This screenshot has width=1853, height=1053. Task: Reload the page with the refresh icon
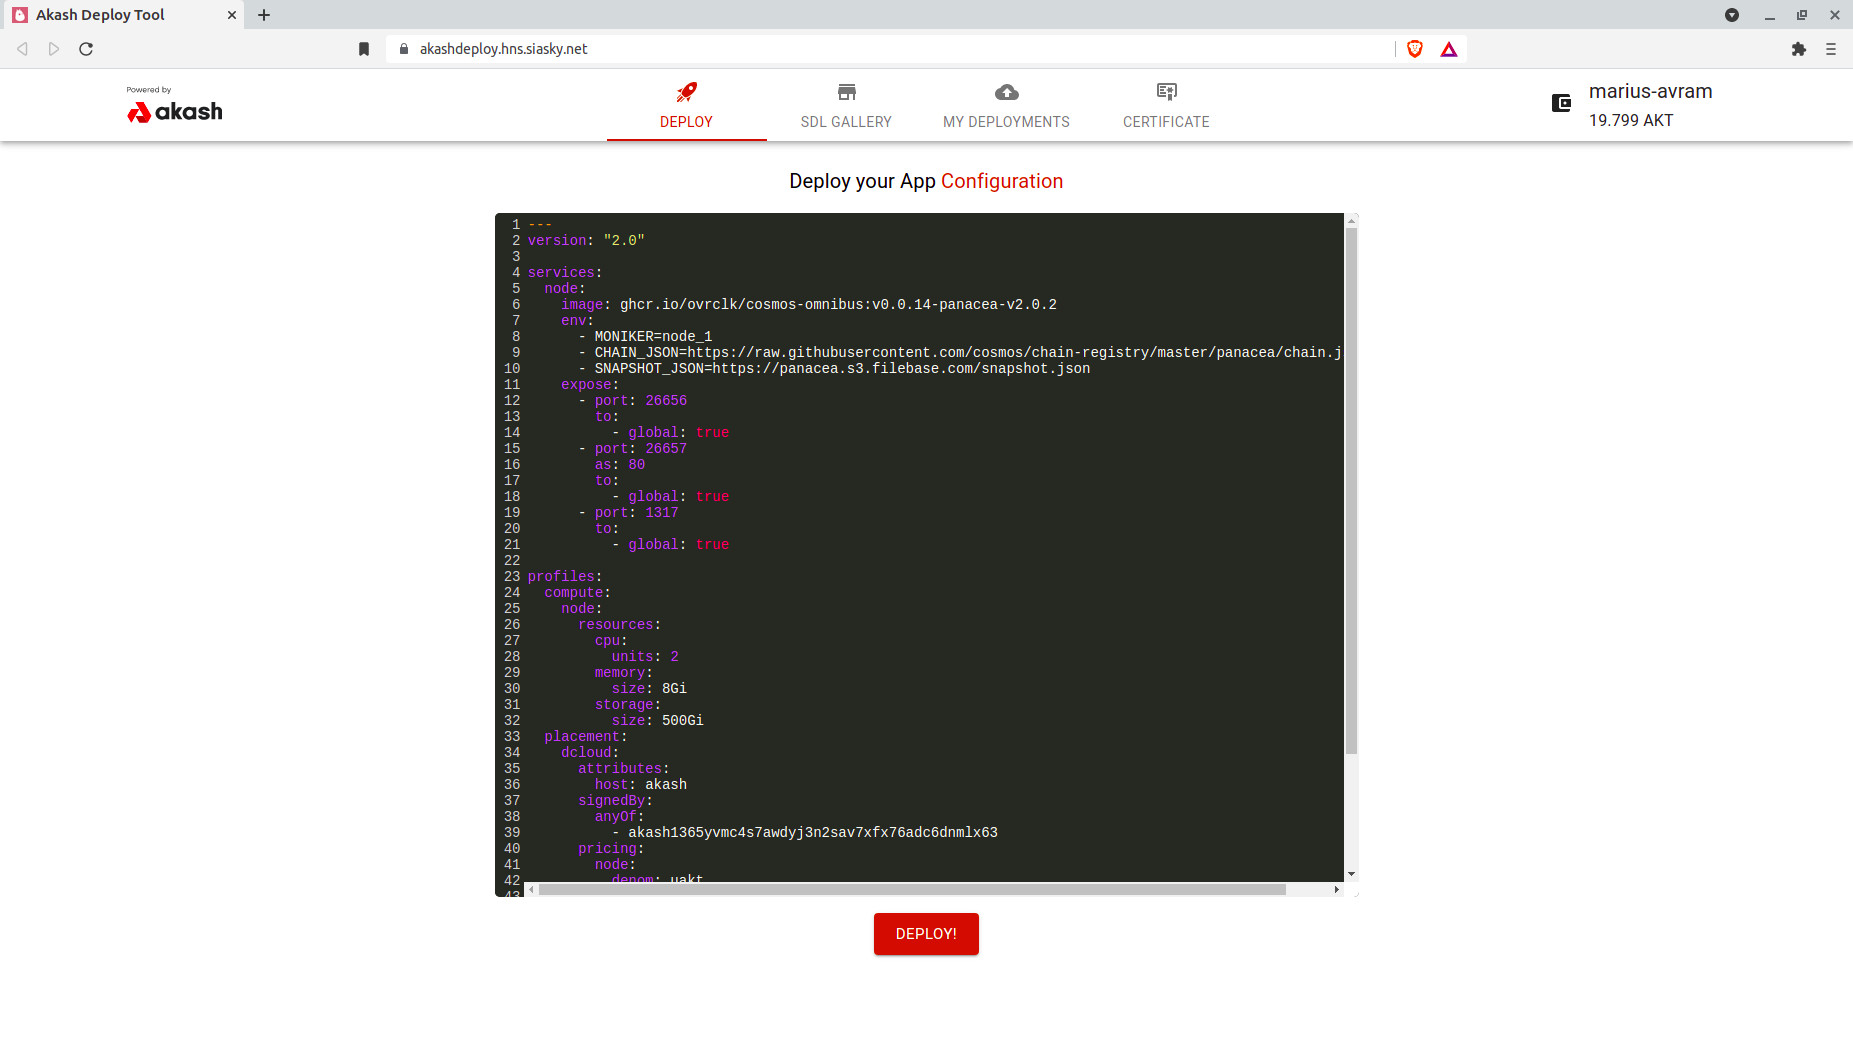86,49
